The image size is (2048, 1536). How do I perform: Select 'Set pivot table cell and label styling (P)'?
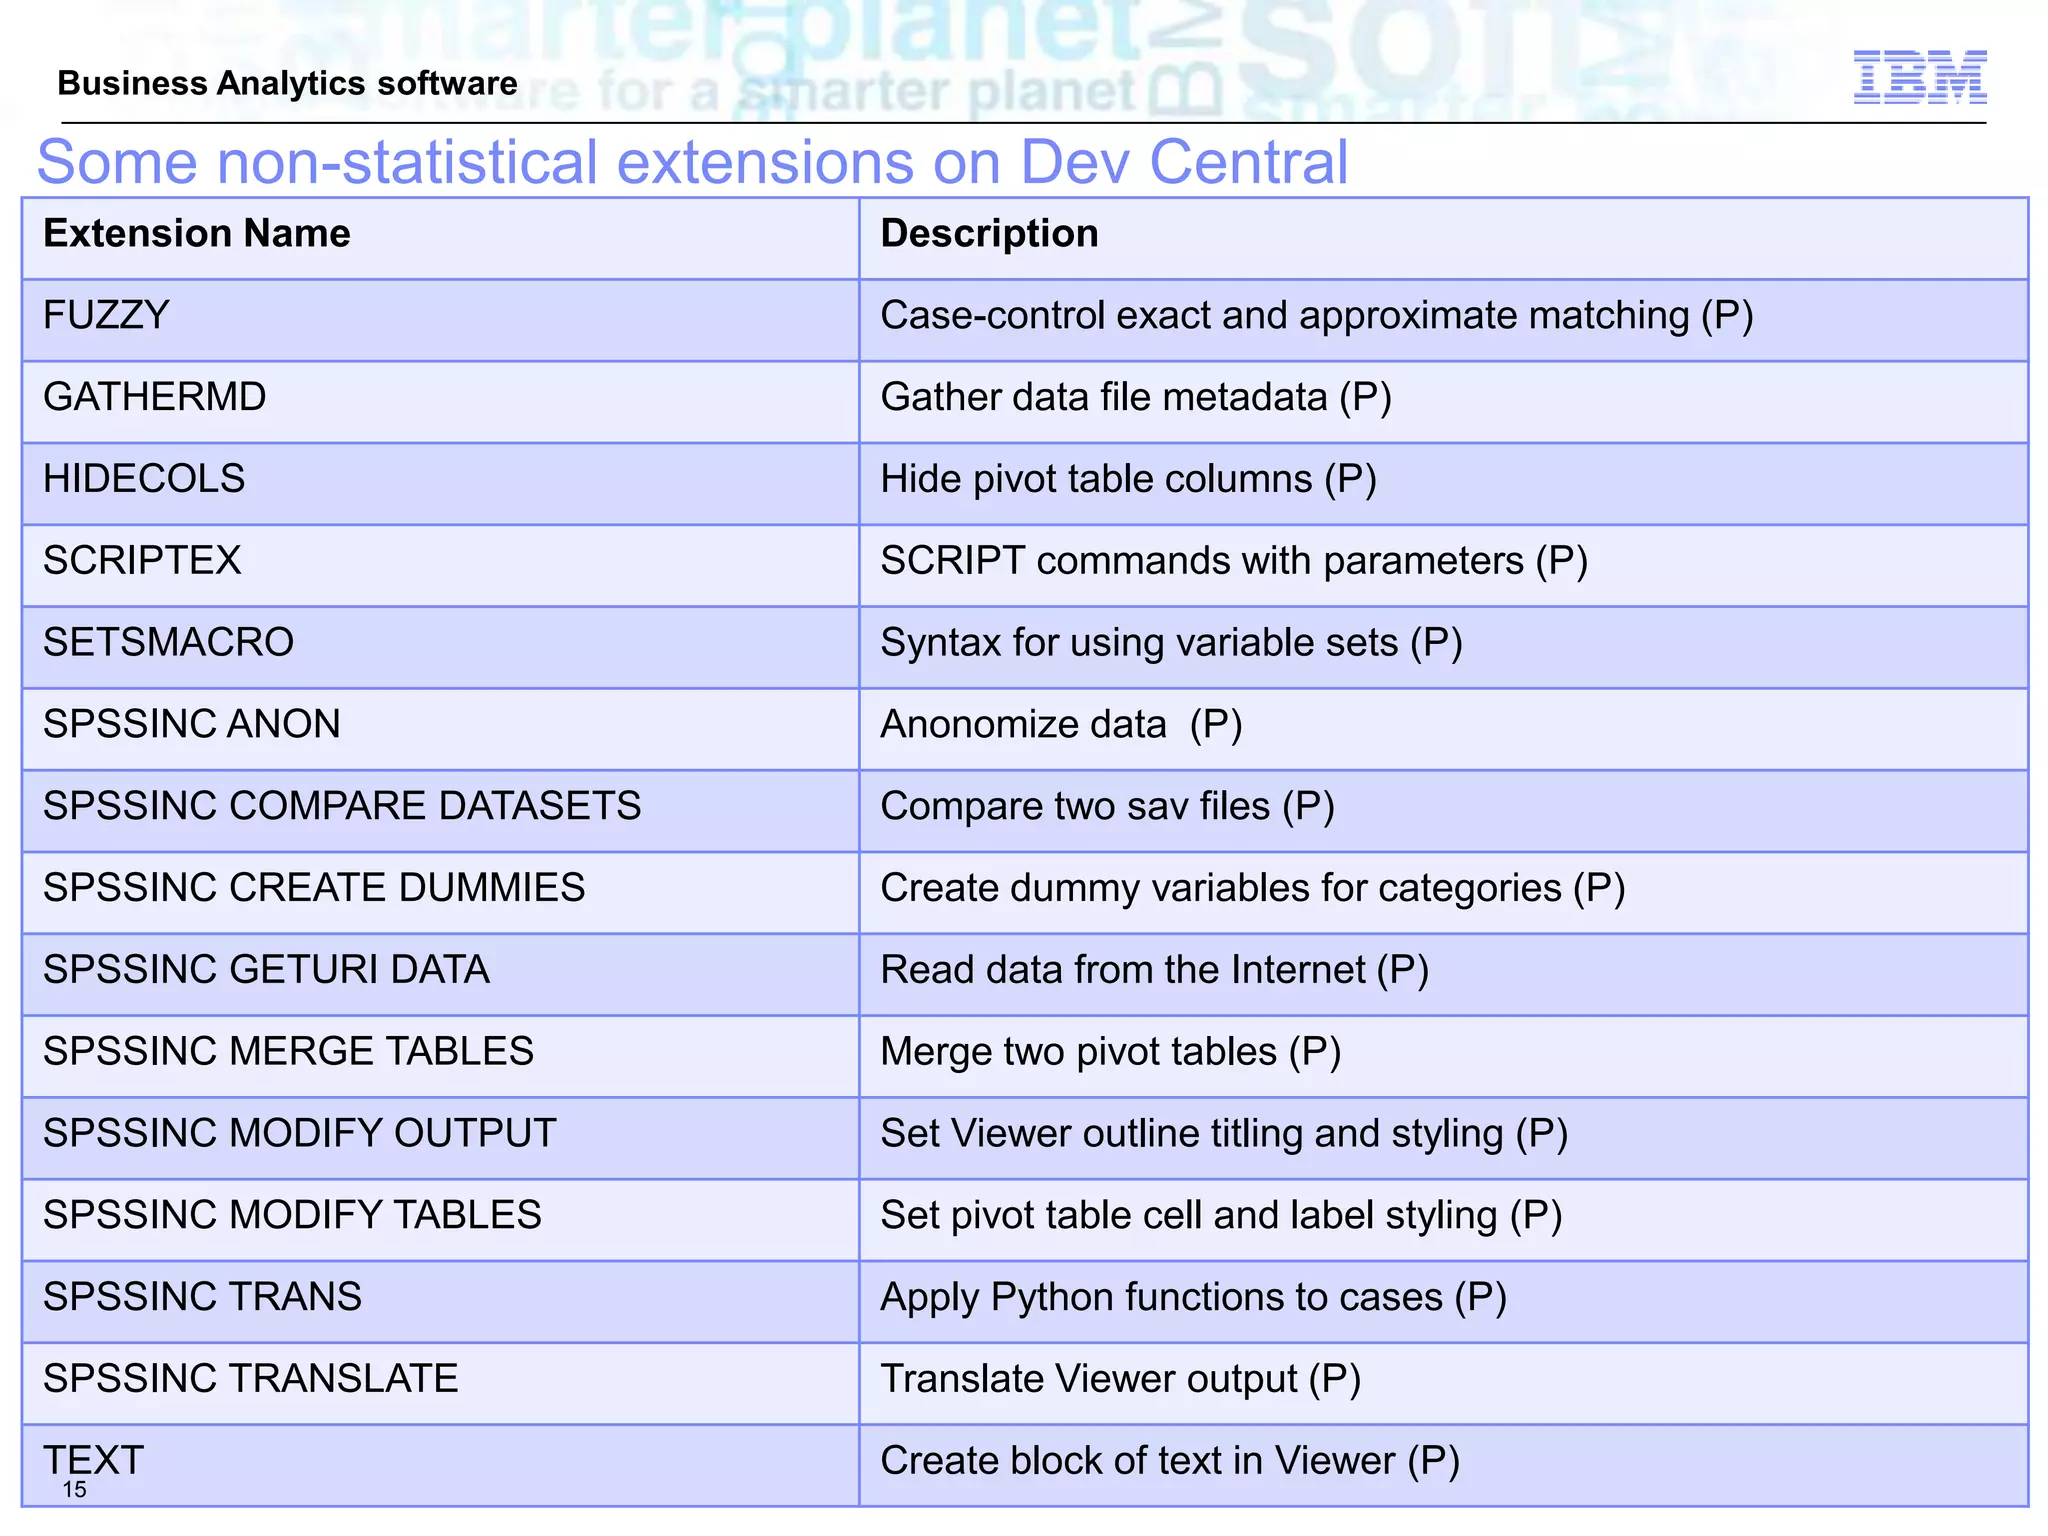[1221, 1216]
